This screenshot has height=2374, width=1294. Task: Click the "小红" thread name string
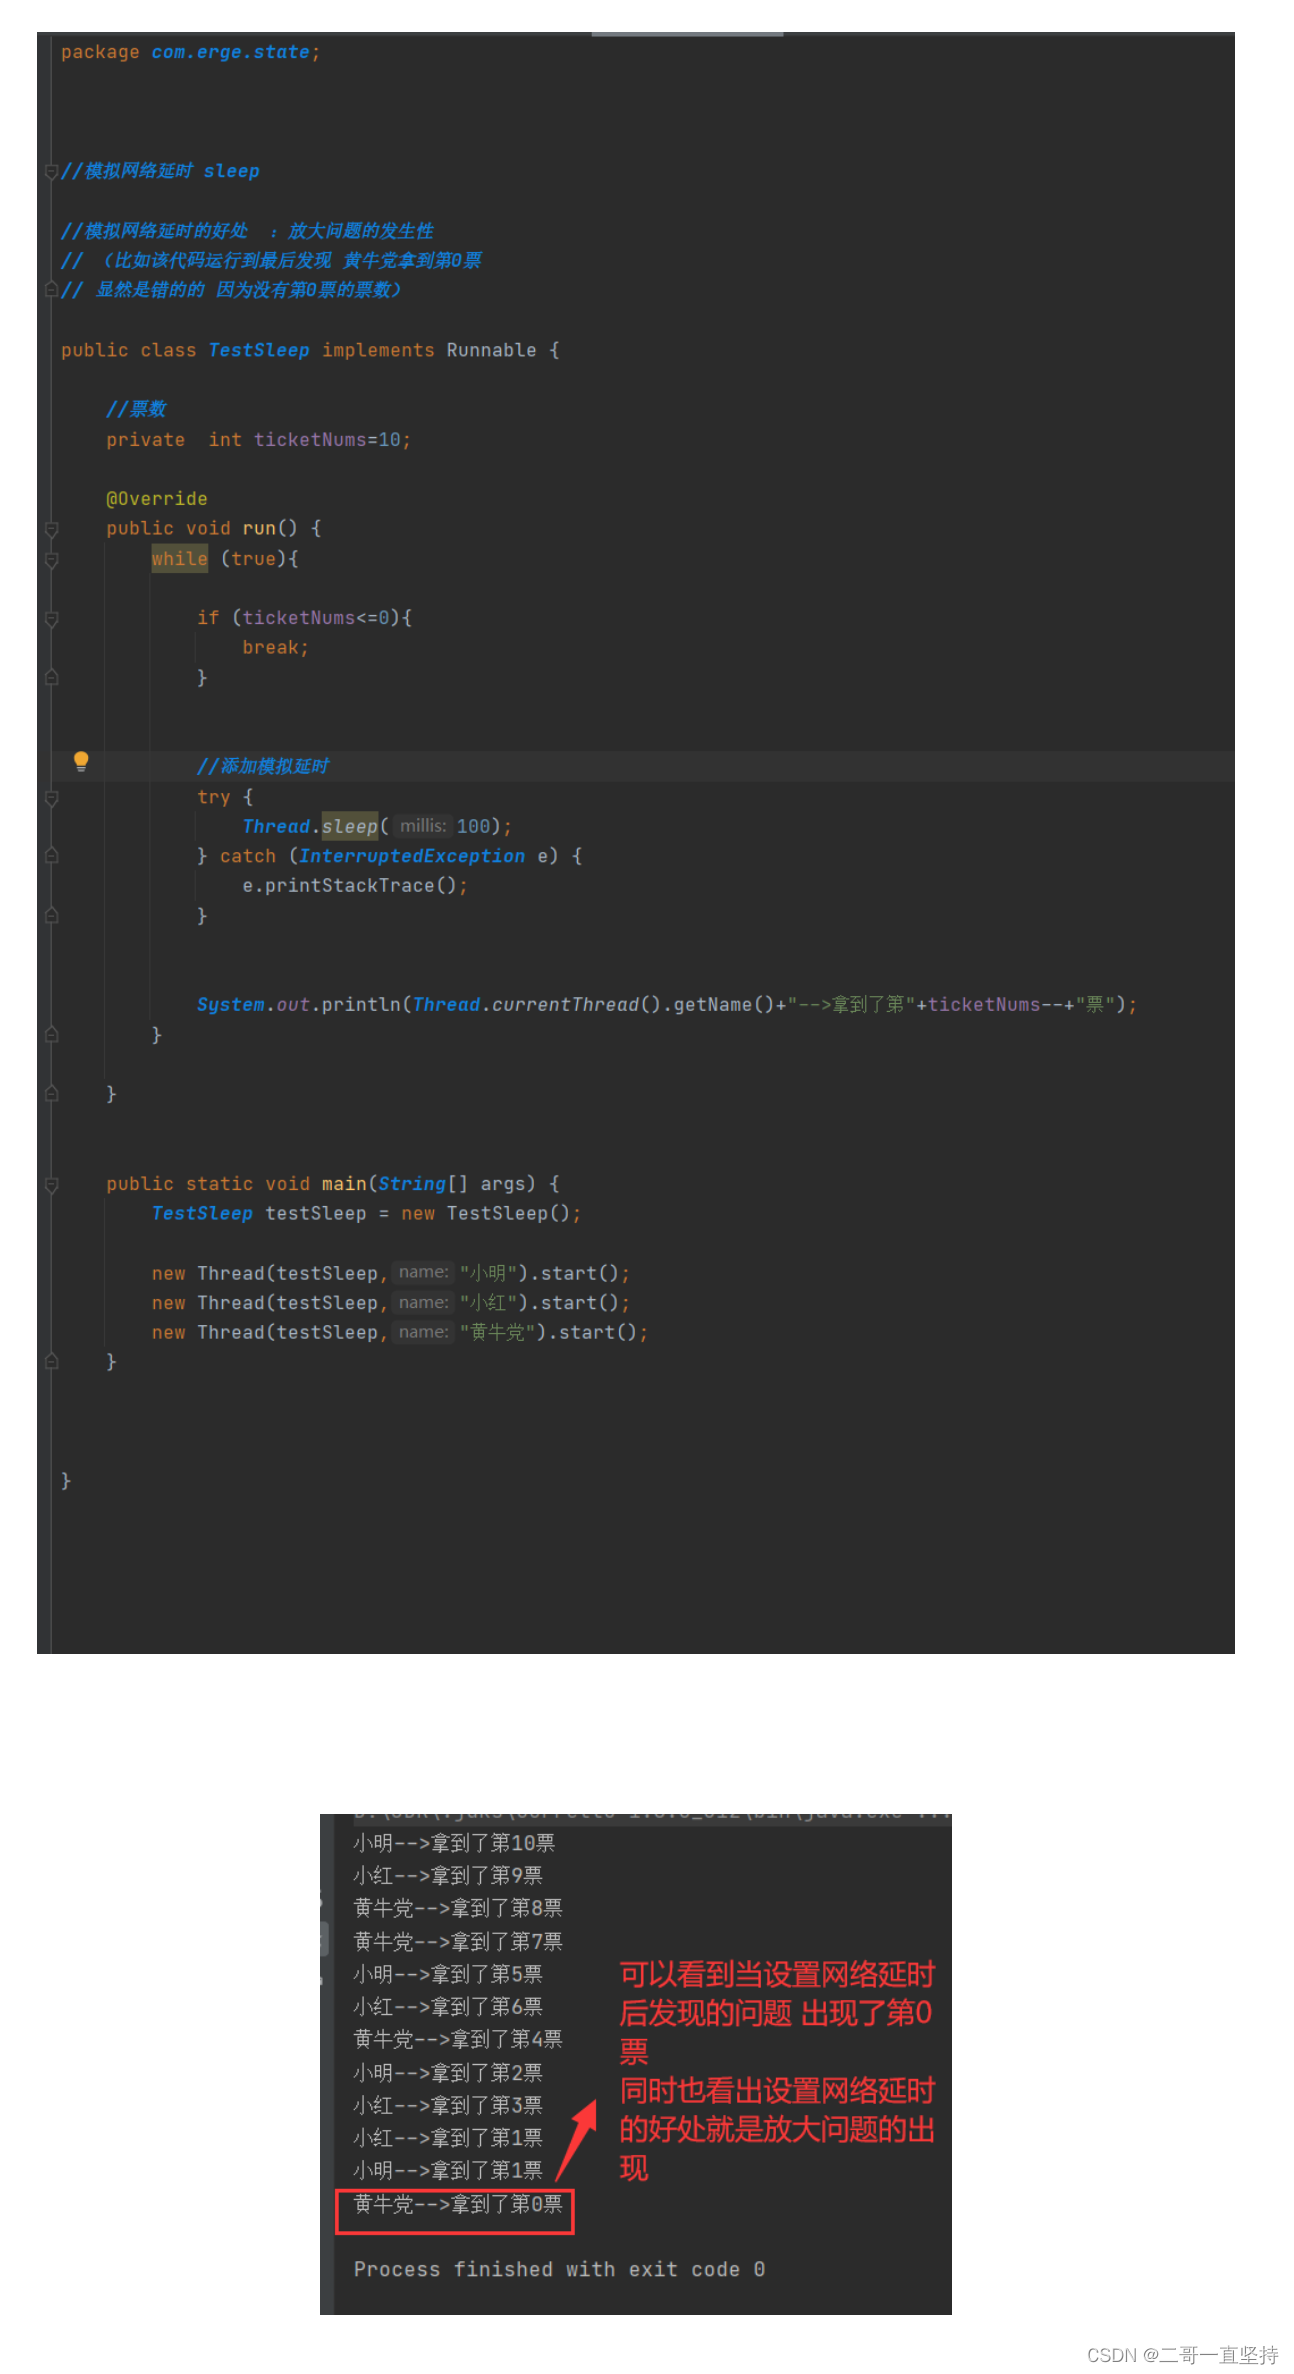click(488, 1304)
